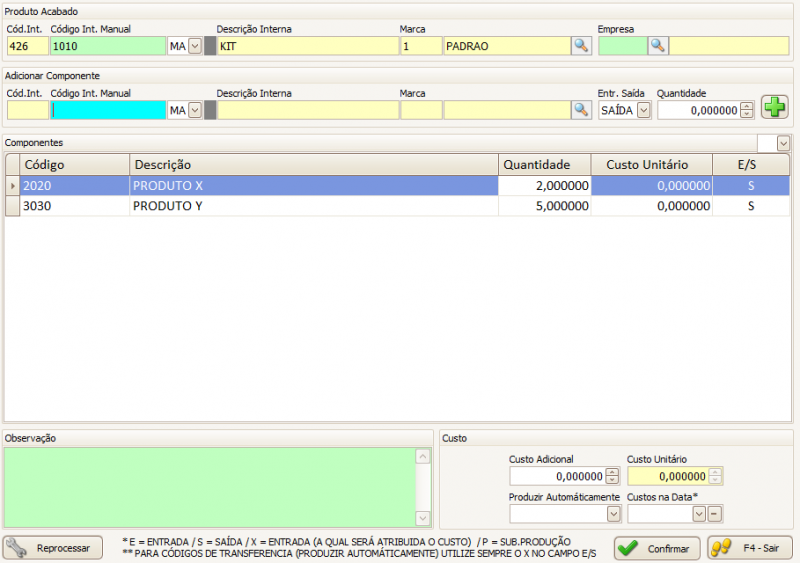Open MA dropdown in Produto Acabado section
800x563 pixels.
coord(195,46)
